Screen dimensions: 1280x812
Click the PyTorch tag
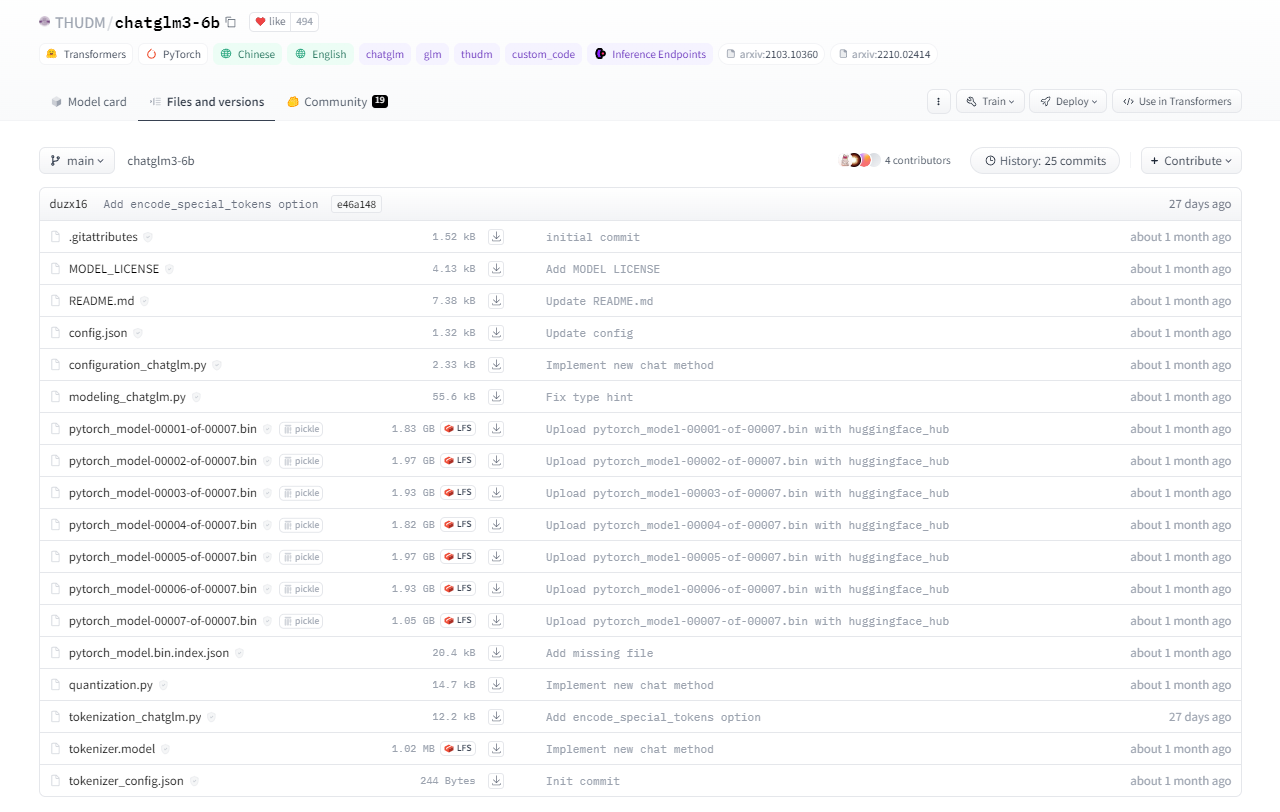(174, 54)
